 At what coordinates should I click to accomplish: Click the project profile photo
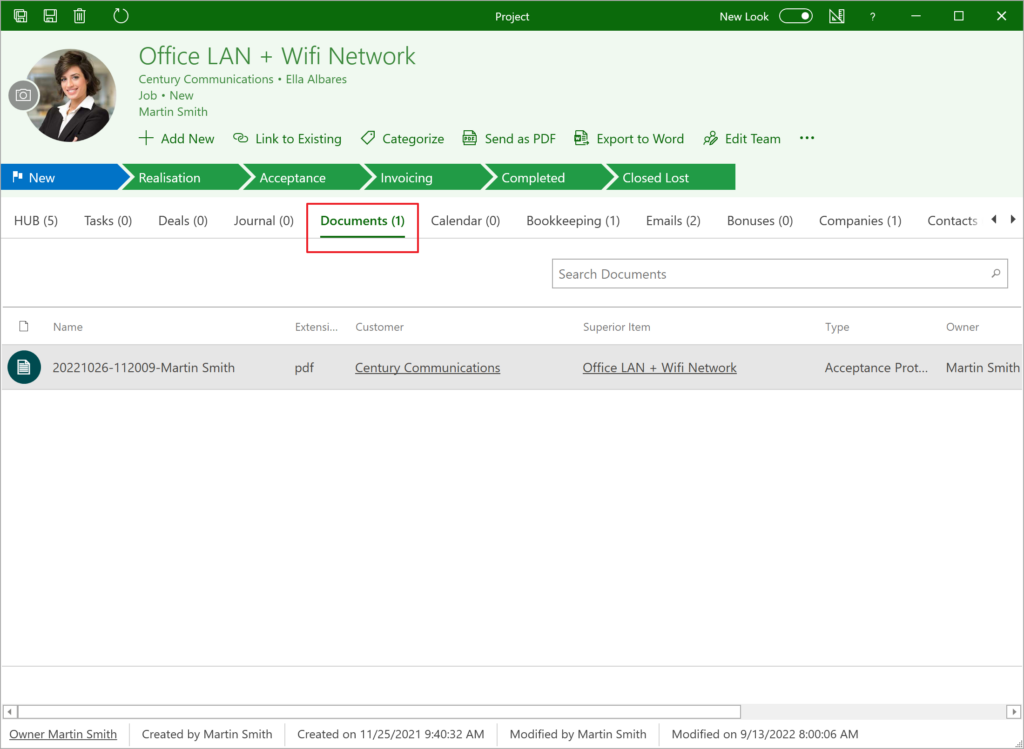(x=72, y=95)
